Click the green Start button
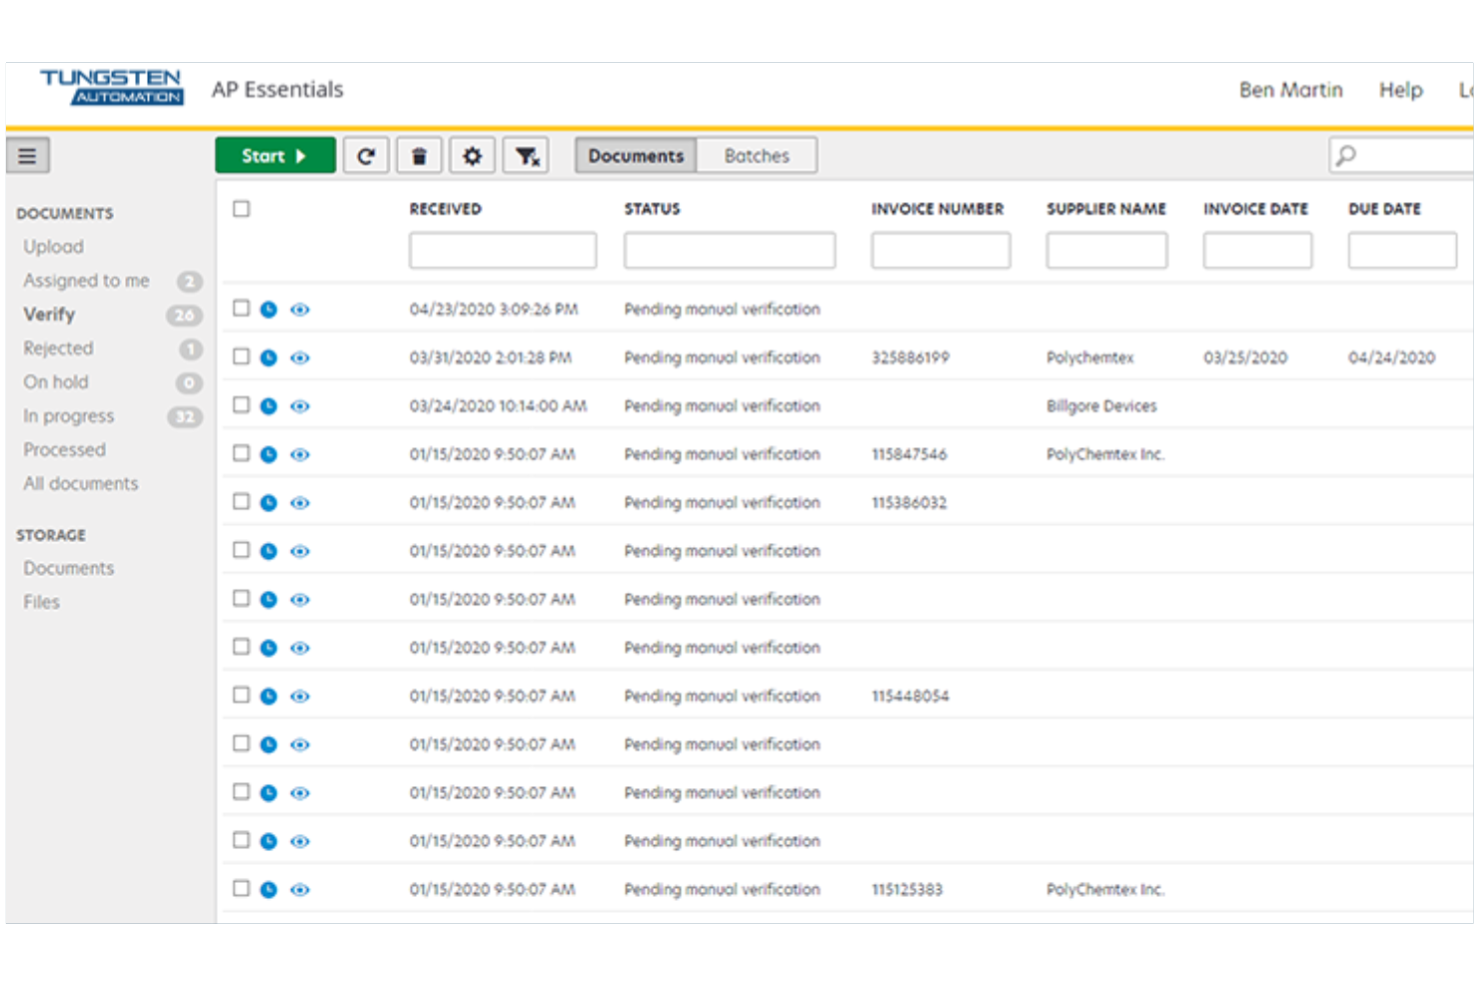Screen dimensions: 1480x987 coord(275,155)
